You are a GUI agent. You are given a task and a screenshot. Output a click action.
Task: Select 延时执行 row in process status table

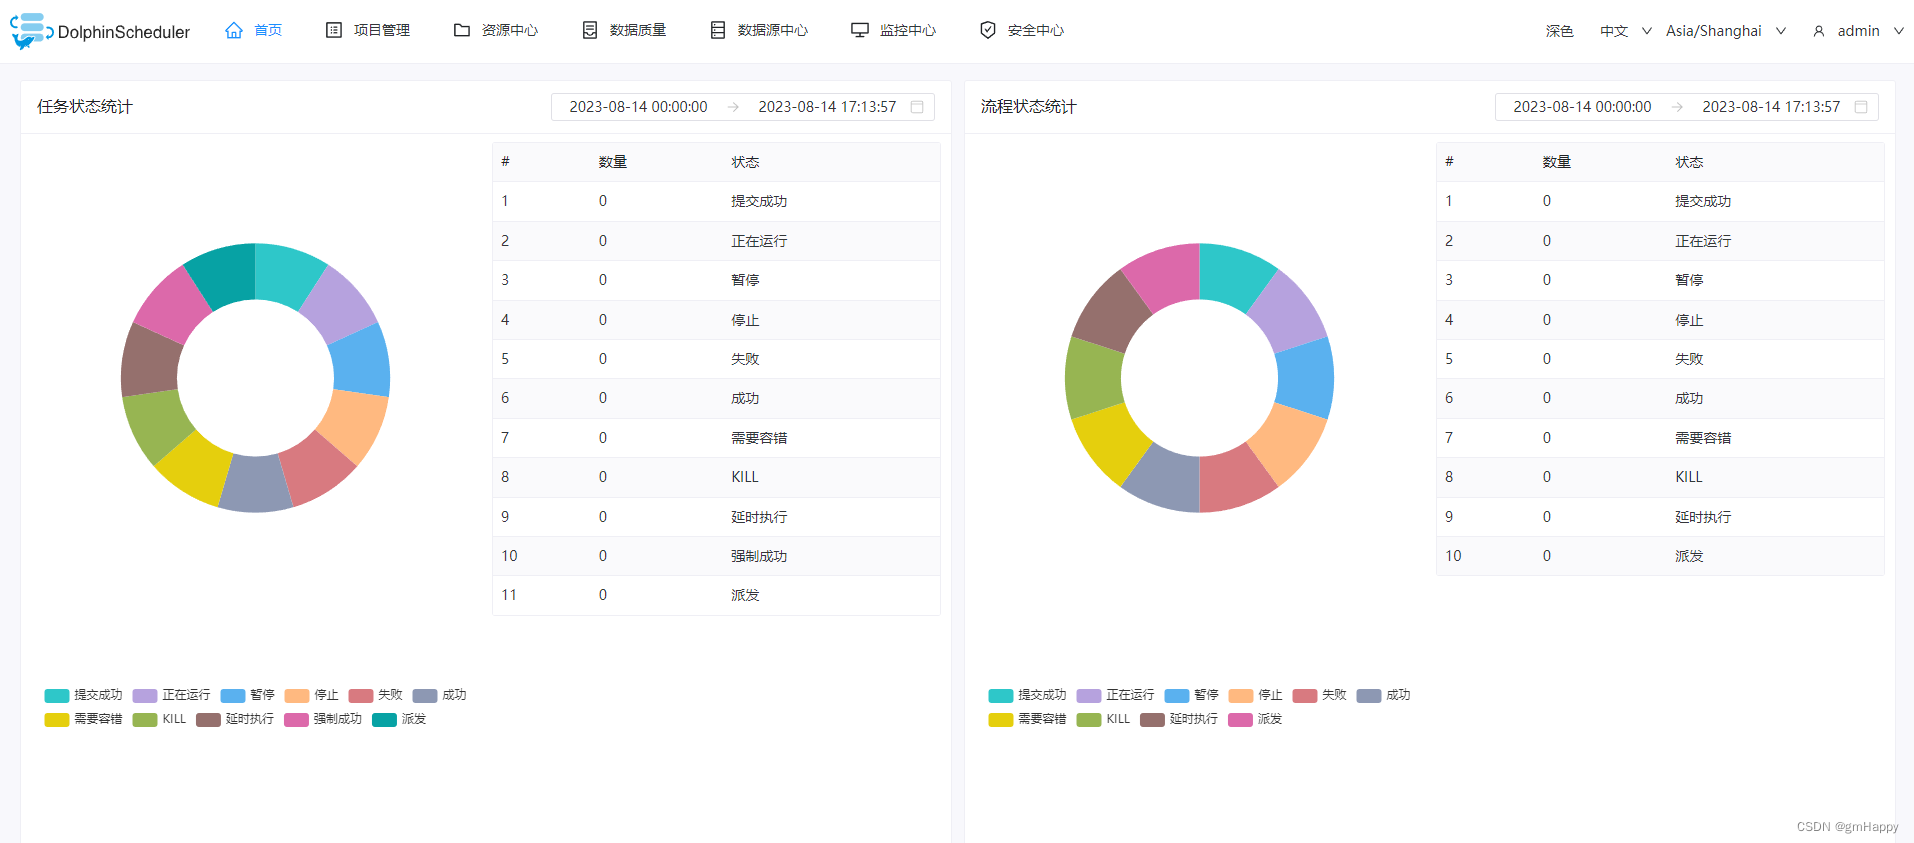[1660, 517]
